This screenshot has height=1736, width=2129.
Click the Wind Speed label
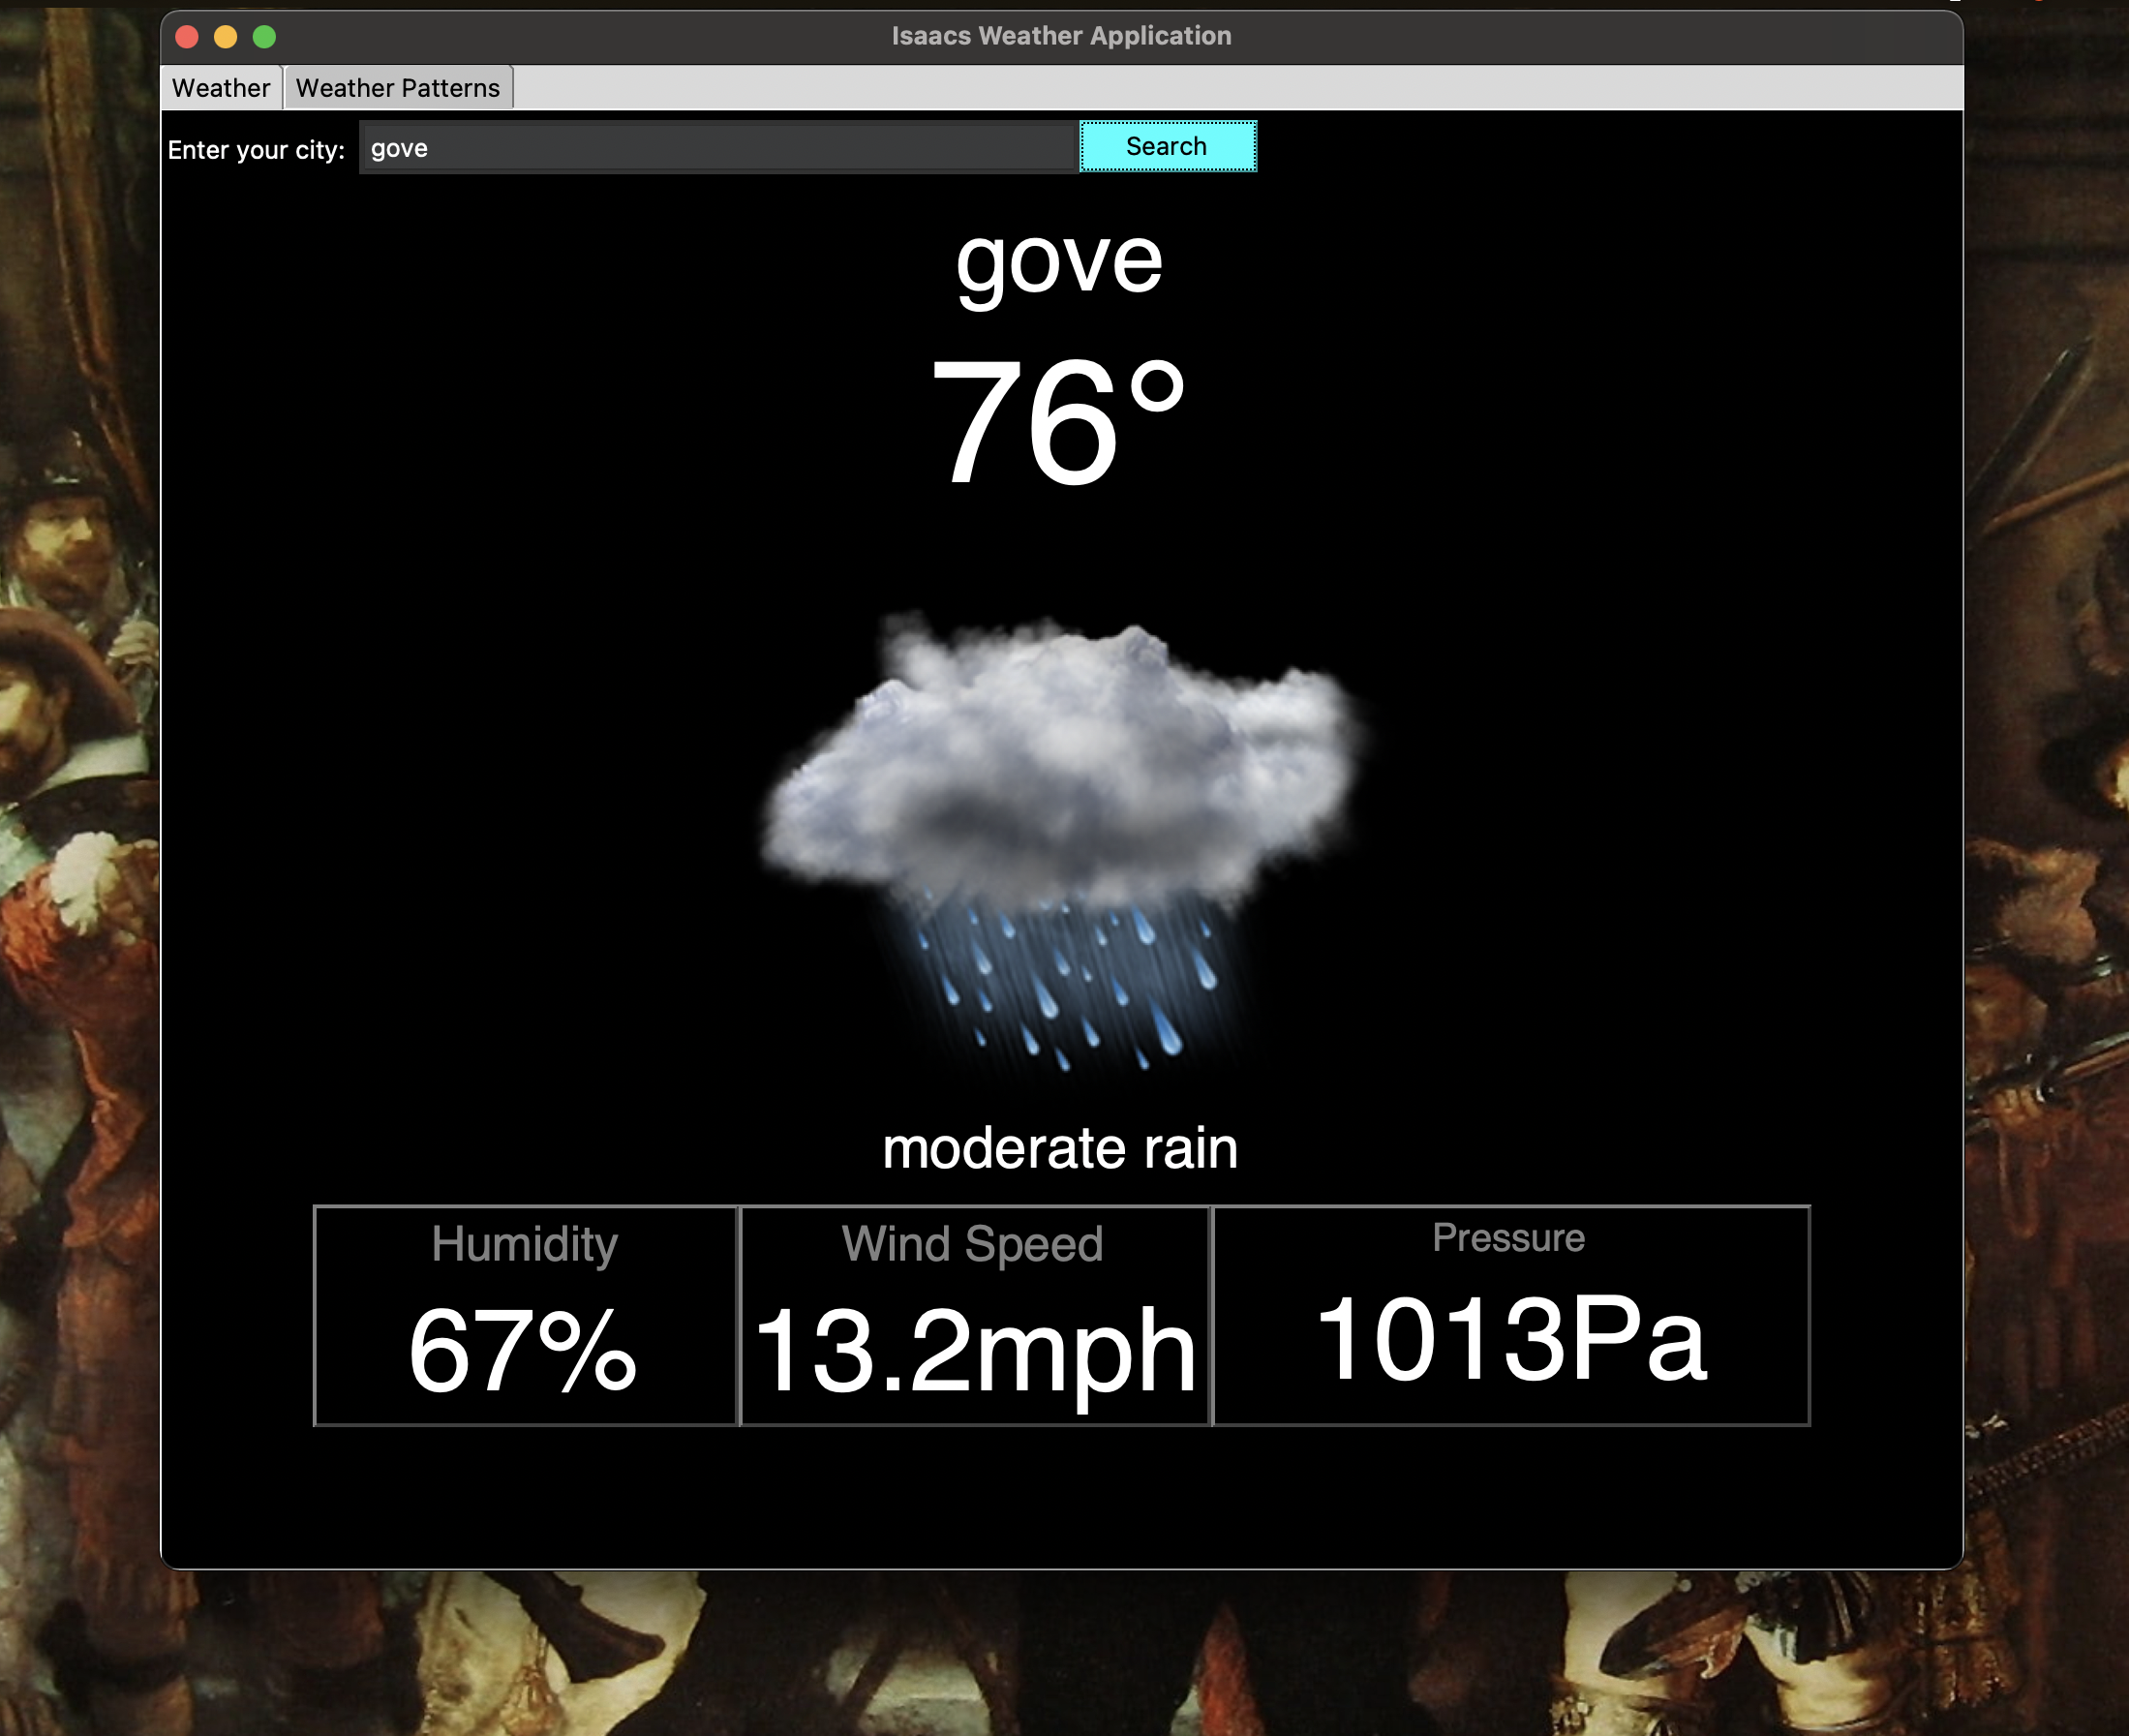coord(972,1245)
